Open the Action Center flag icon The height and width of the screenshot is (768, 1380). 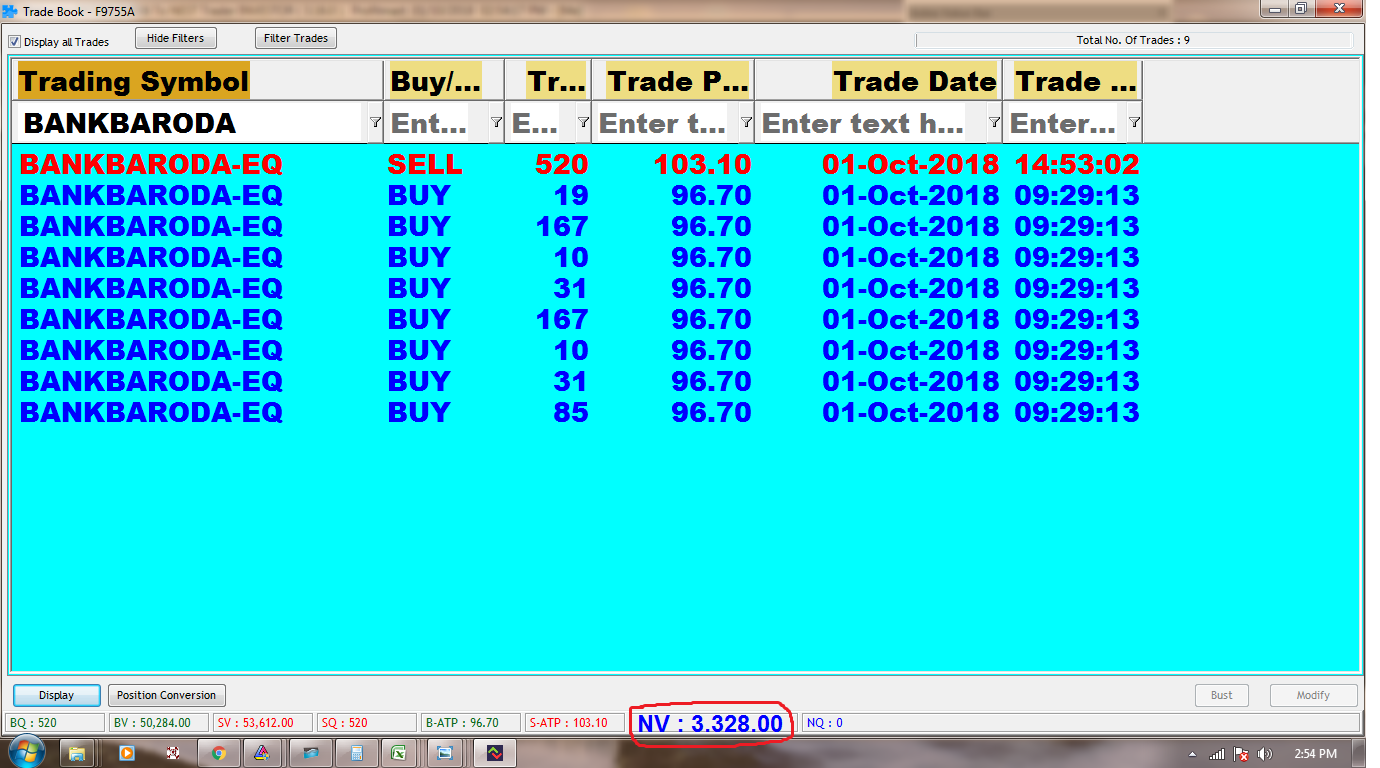(1241, 753)
